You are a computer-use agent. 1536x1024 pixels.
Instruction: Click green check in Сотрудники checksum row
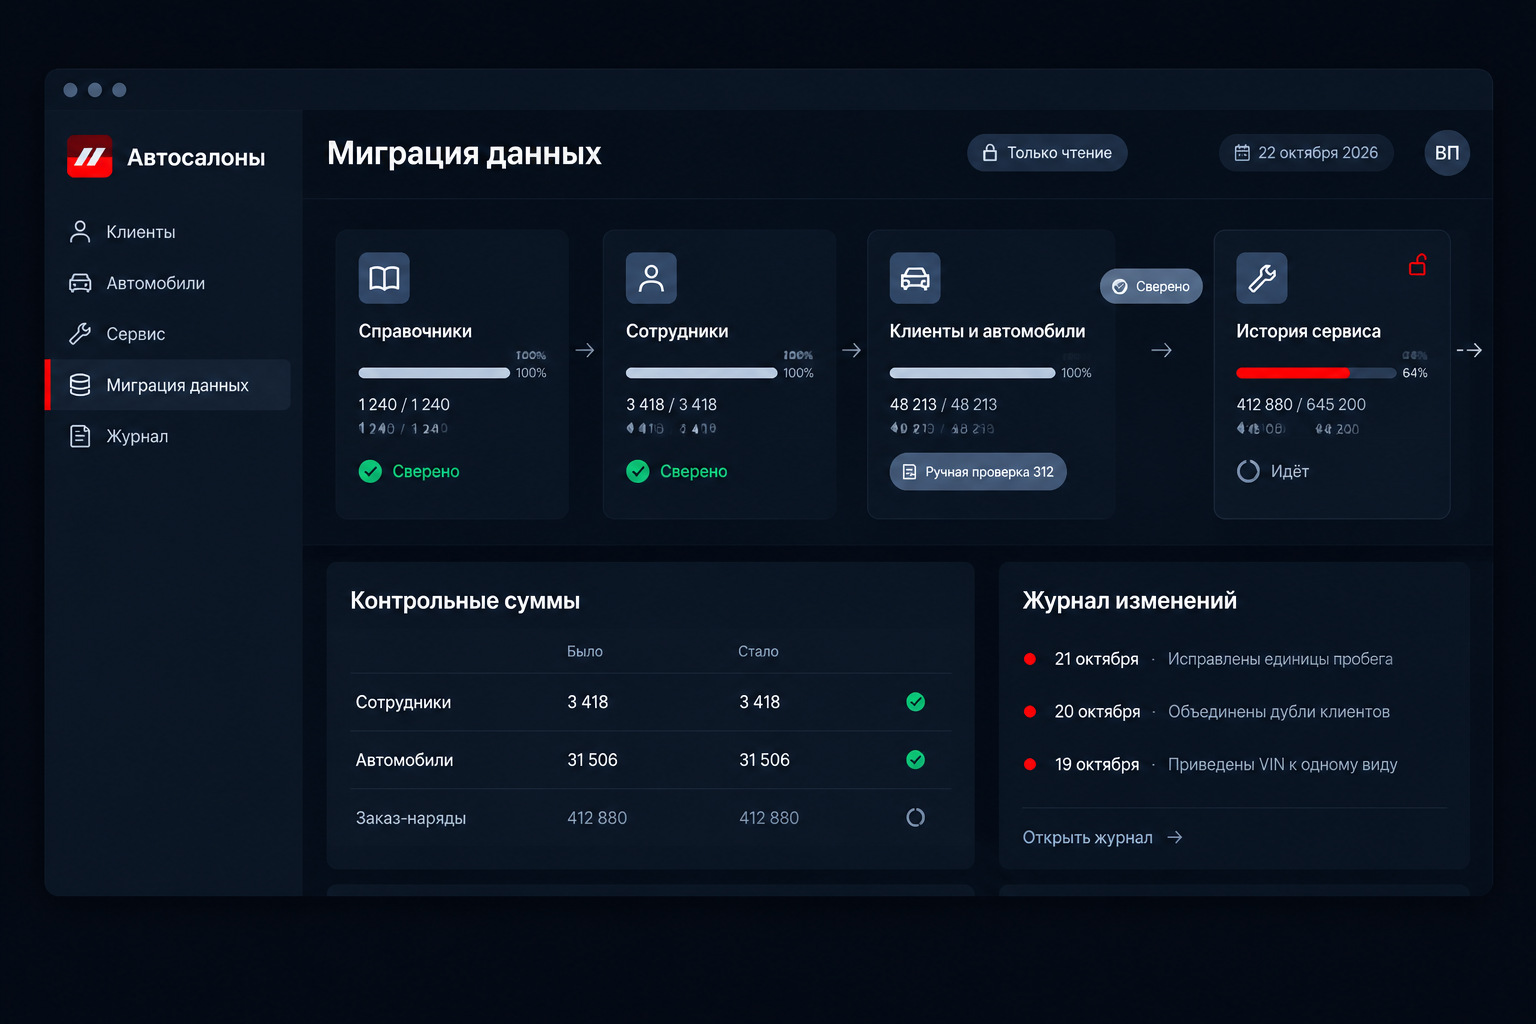915,702
